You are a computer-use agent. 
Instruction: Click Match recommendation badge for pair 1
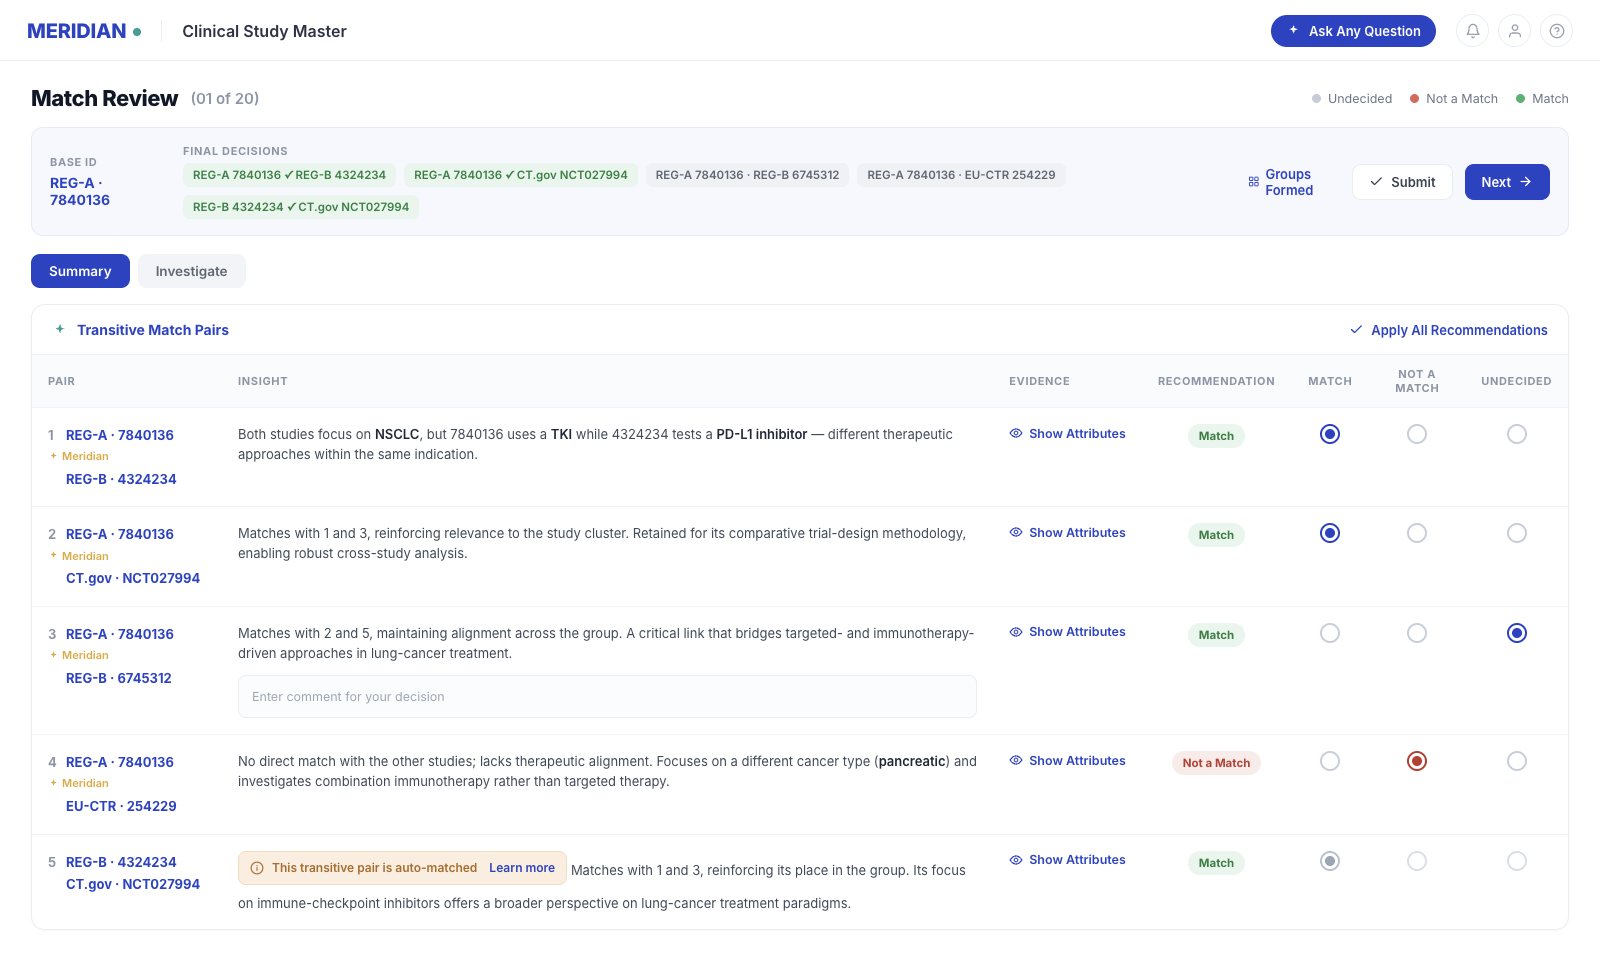coord(1216,436)
